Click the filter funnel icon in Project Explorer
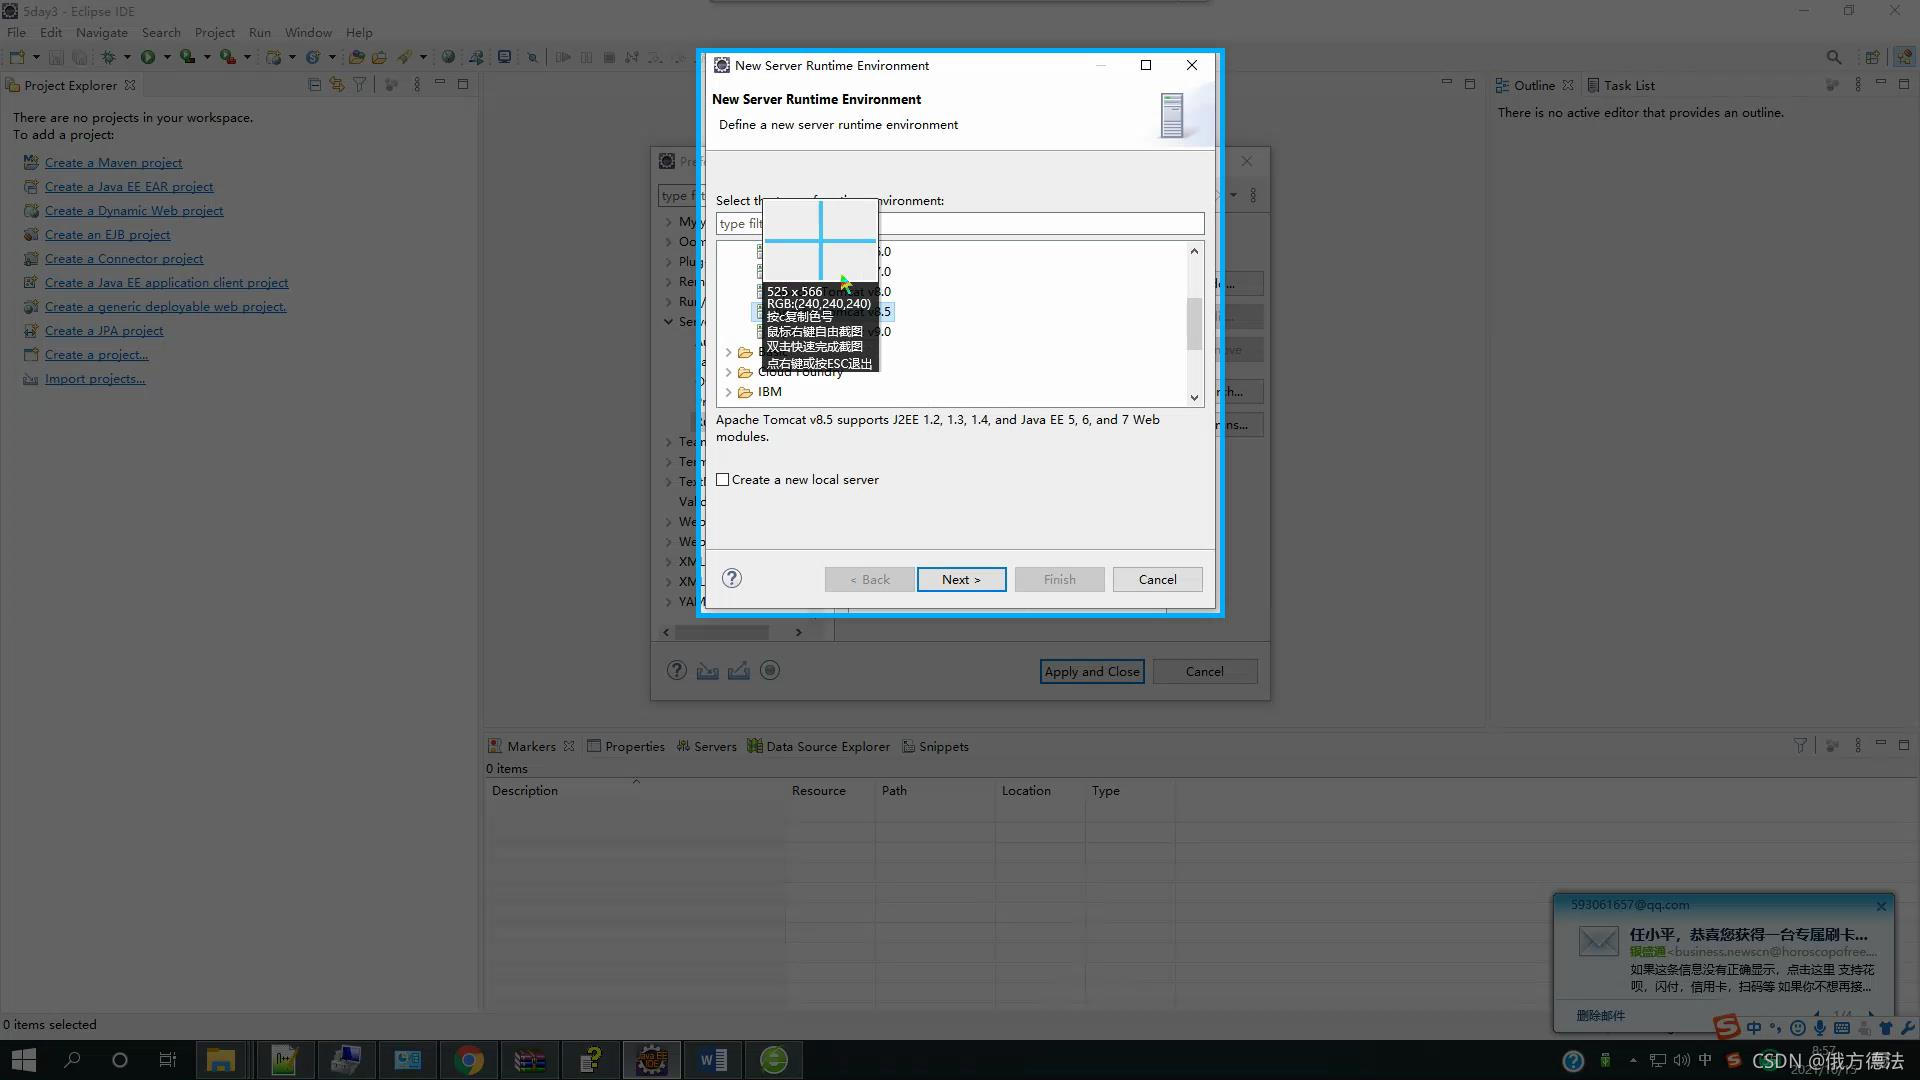The image size is (1920, 1080). point(359,85)
